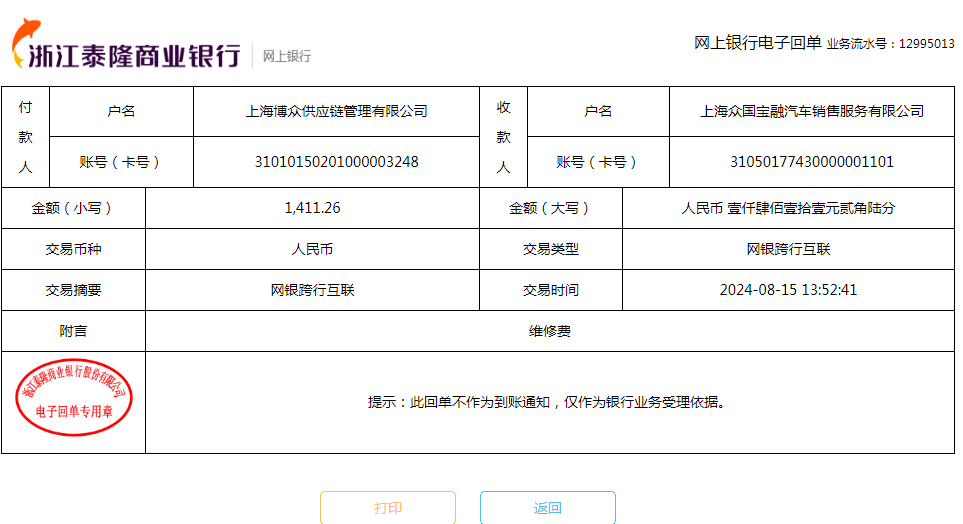This screenshot has width=963, height=524.
Task: Click the 网上银行电子回单 title
Action: click(x=757, y=42)
